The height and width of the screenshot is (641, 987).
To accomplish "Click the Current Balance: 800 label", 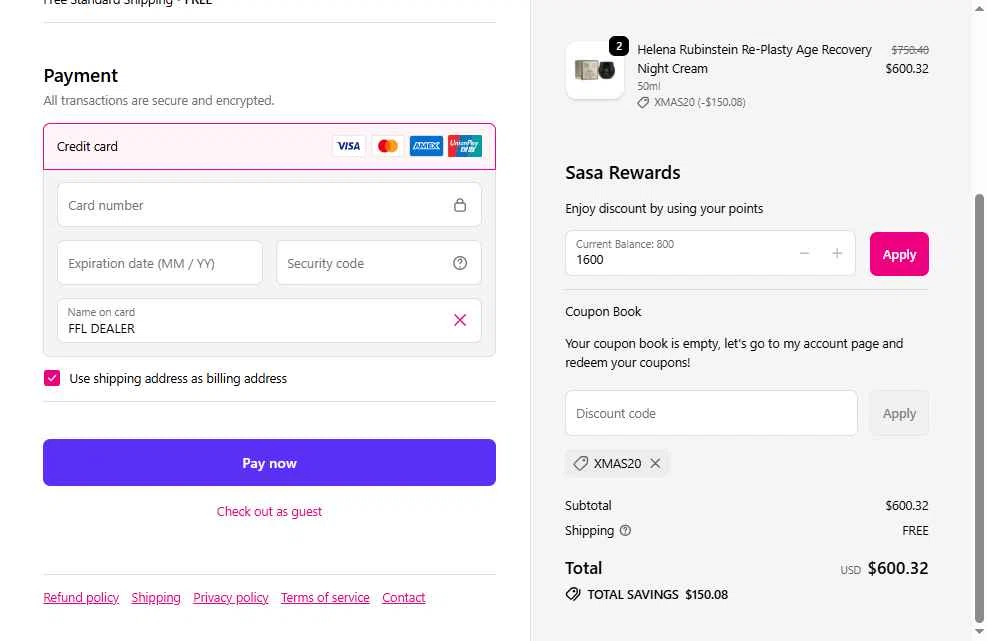I will [625, 244].
